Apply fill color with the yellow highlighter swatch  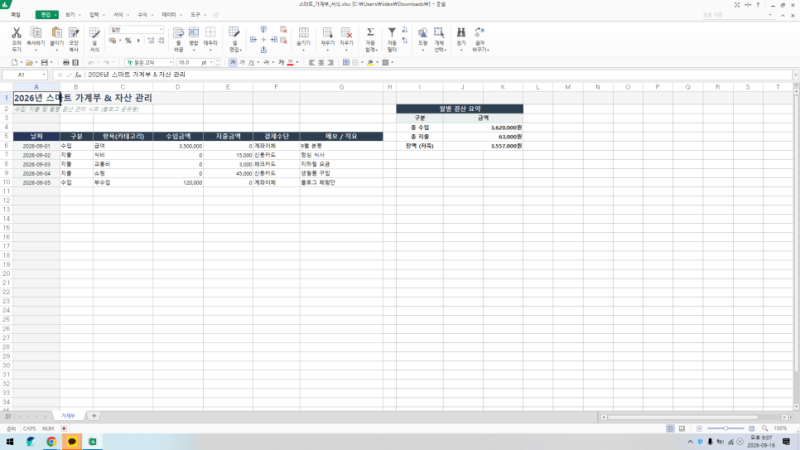[370, 62]
